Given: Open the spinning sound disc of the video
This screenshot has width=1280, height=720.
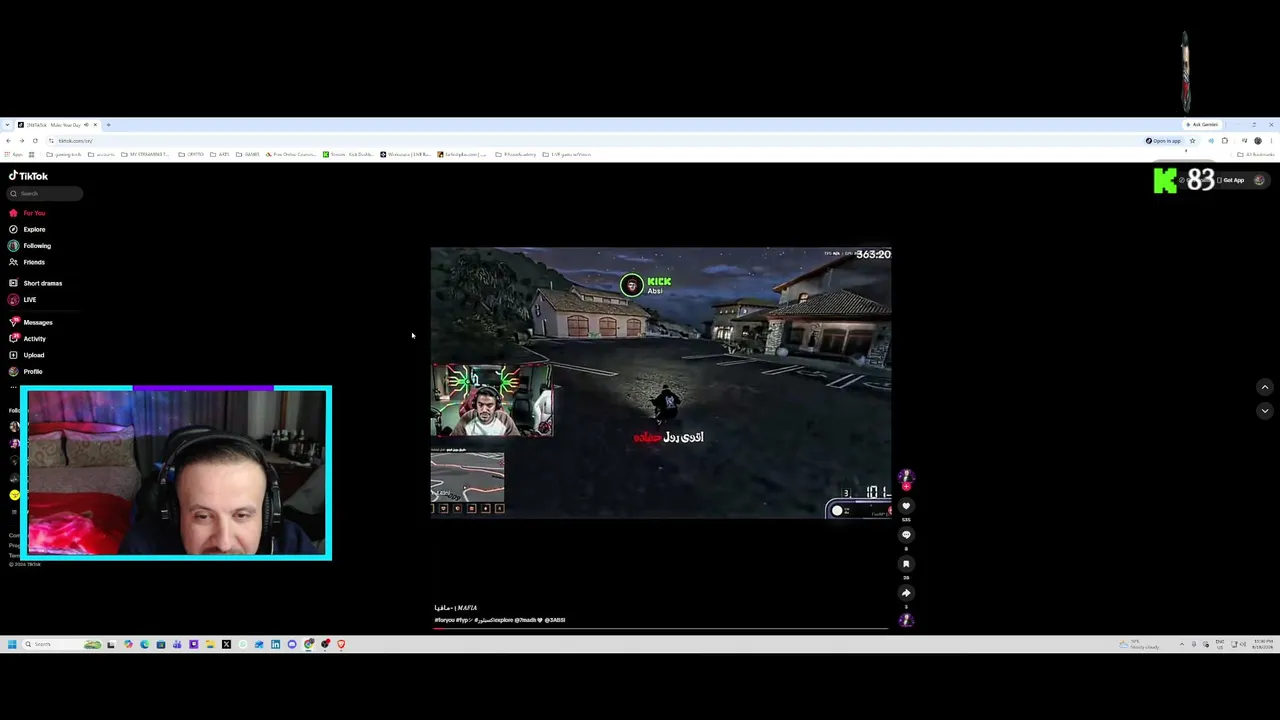Looking at the screenshot, I should click(x=906, y=620).
